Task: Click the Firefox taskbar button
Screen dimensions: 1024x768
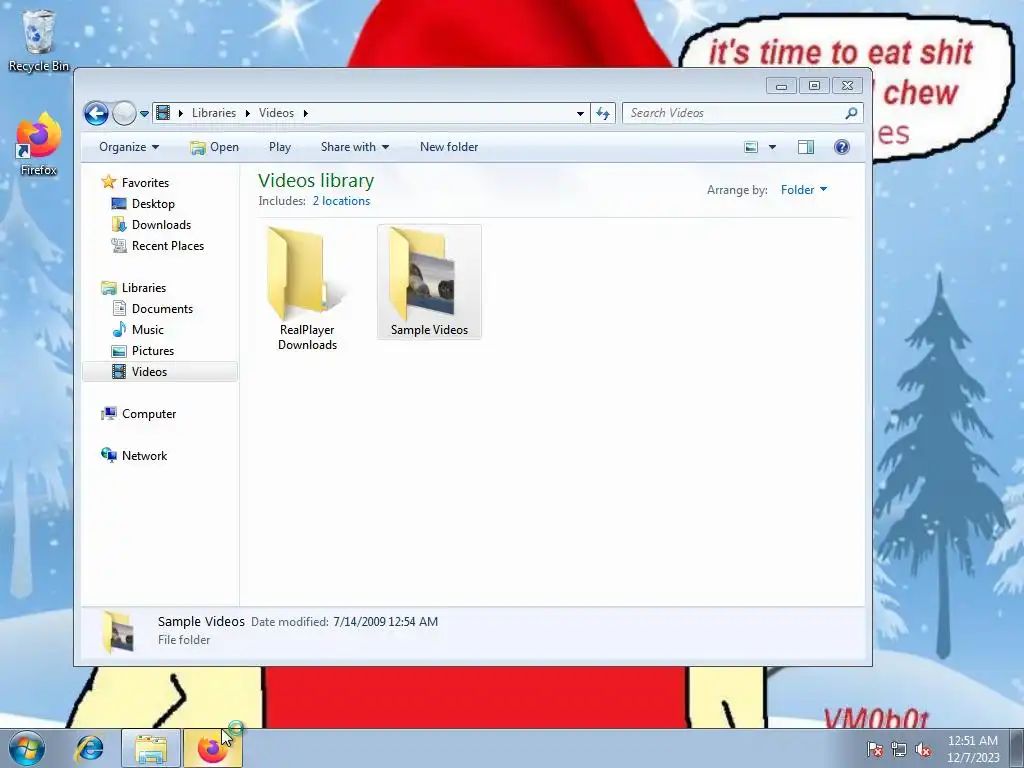Action: pos(212,748)
